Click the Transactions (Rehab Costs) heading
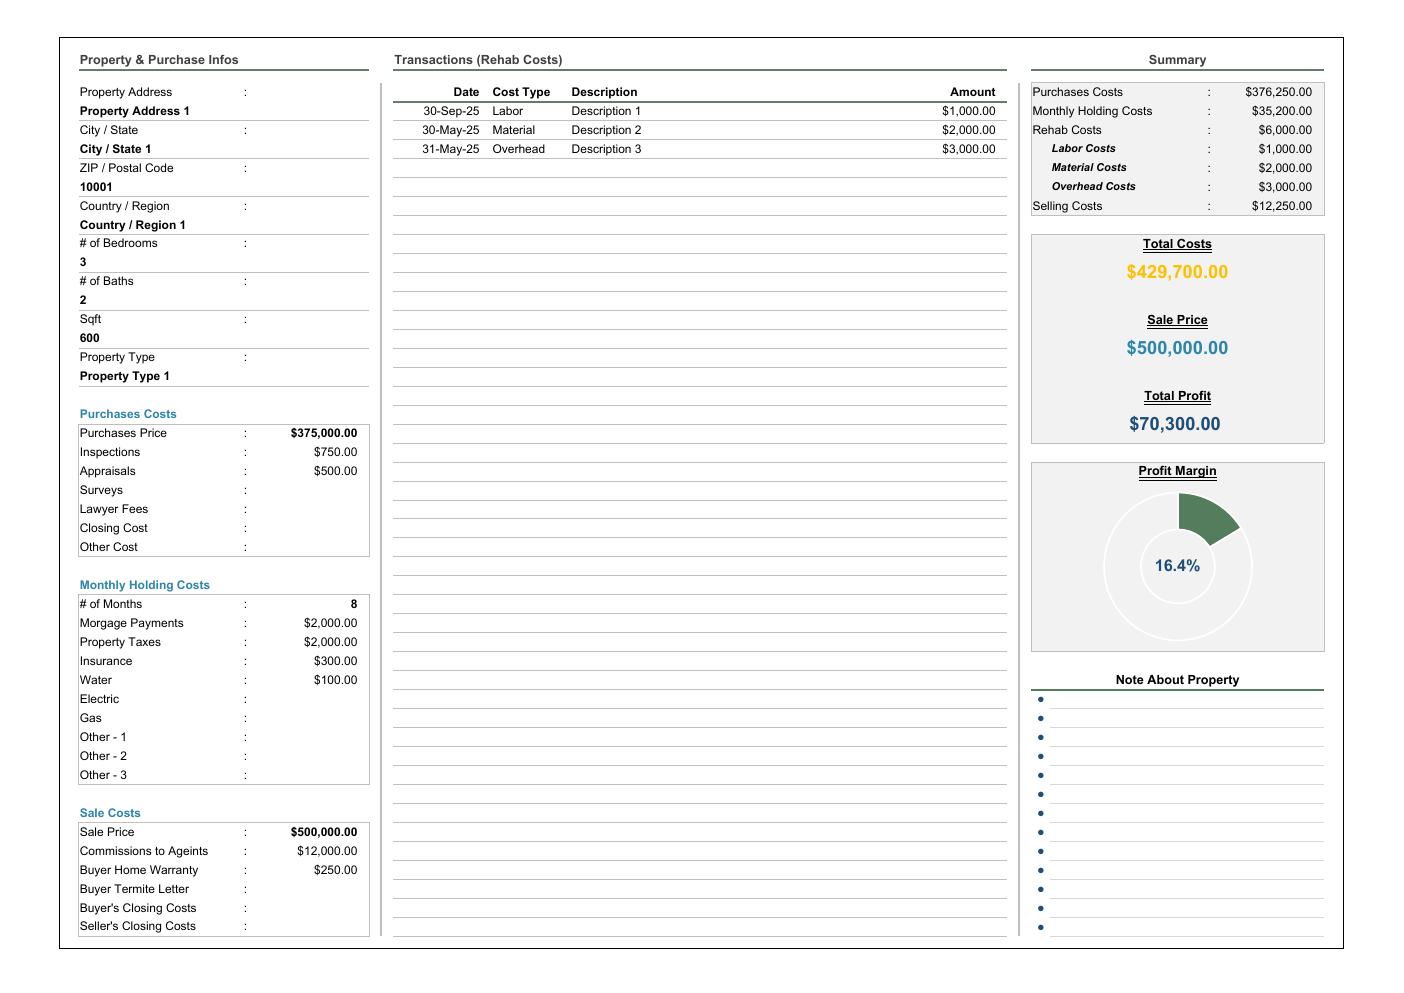 pyautogui.click(x=478, y=60)
